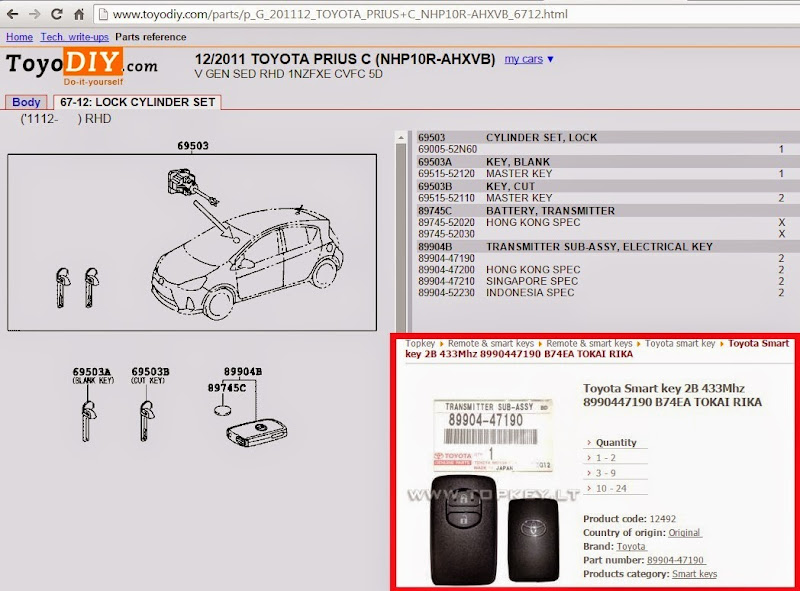This screenshot has width=800, height=591.
Task: Select Parts reference in top navigation
Action: [x=151, y=37]
